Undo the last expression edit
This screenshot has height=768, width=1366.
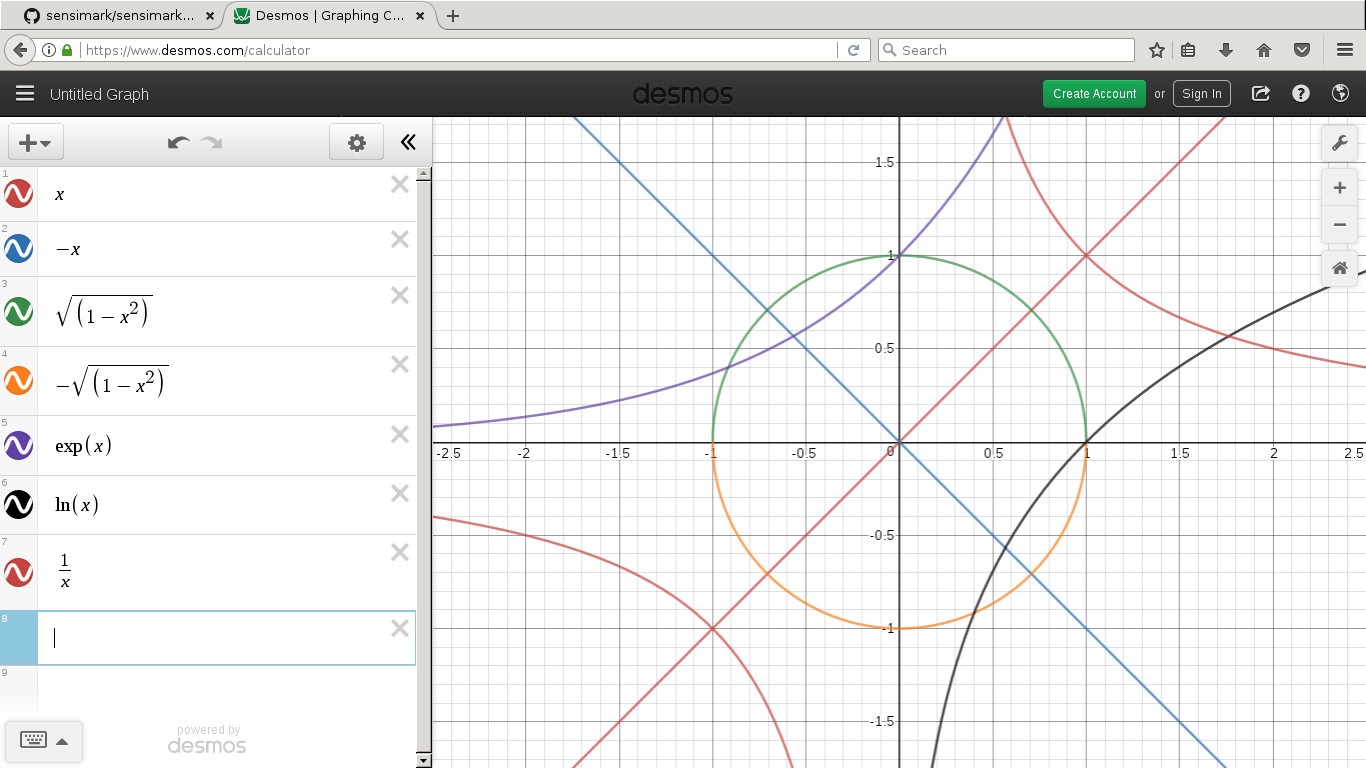coord(179,143)
